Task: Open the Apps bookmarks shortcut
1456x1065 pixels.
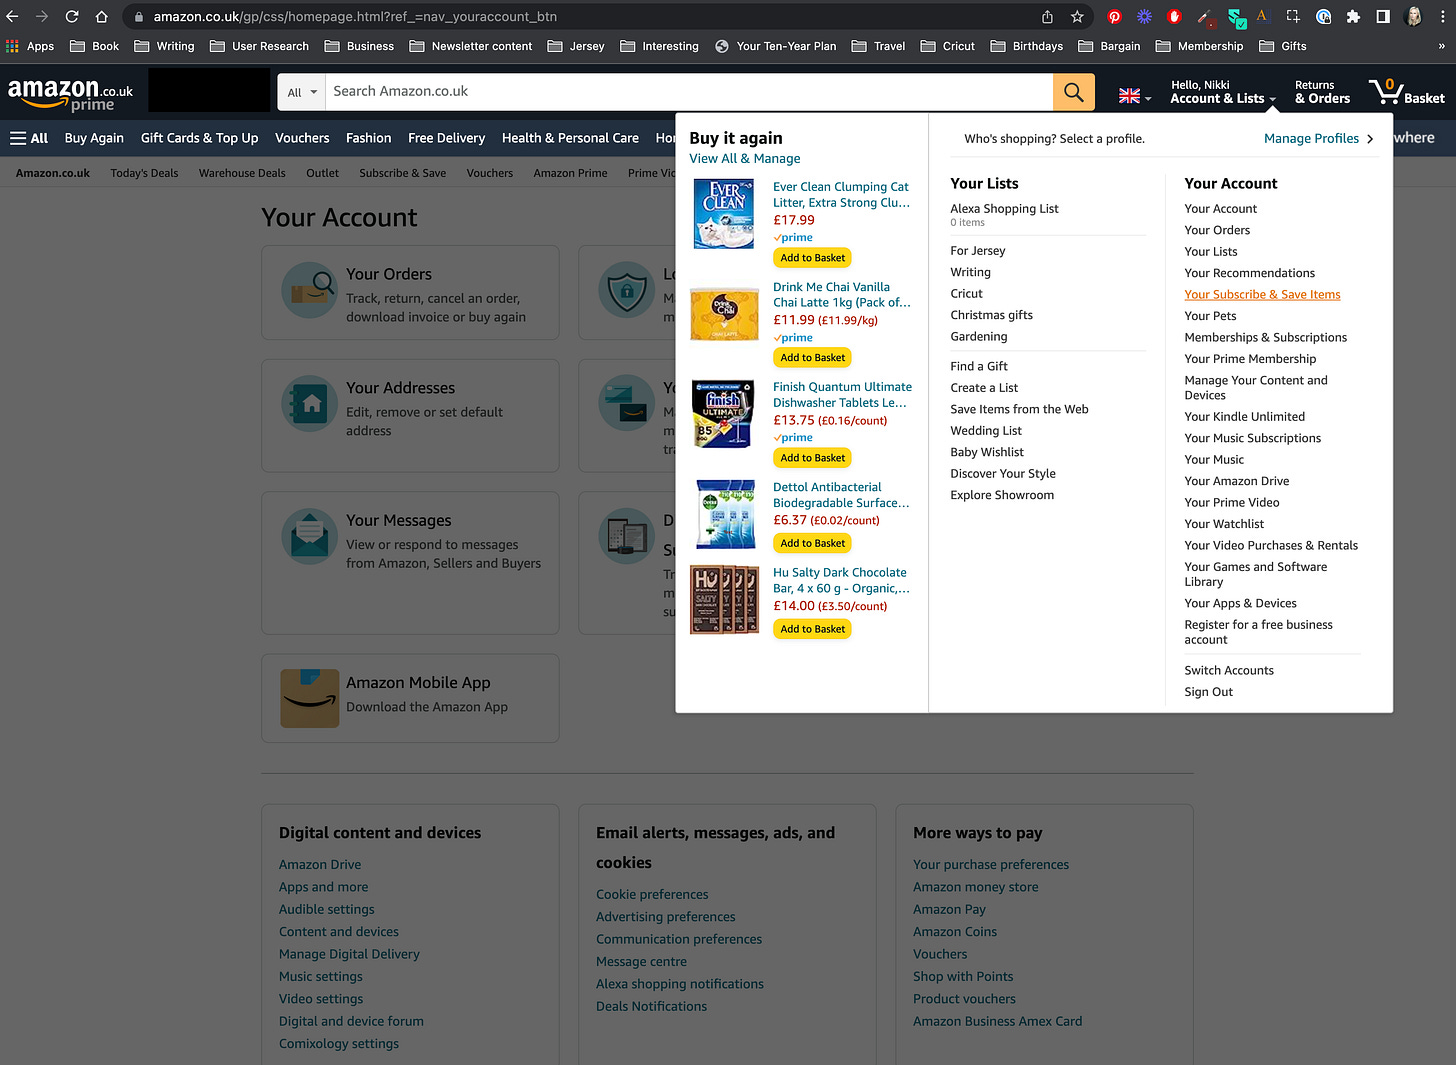Action: pyautogui.click(x=30, y=46)
